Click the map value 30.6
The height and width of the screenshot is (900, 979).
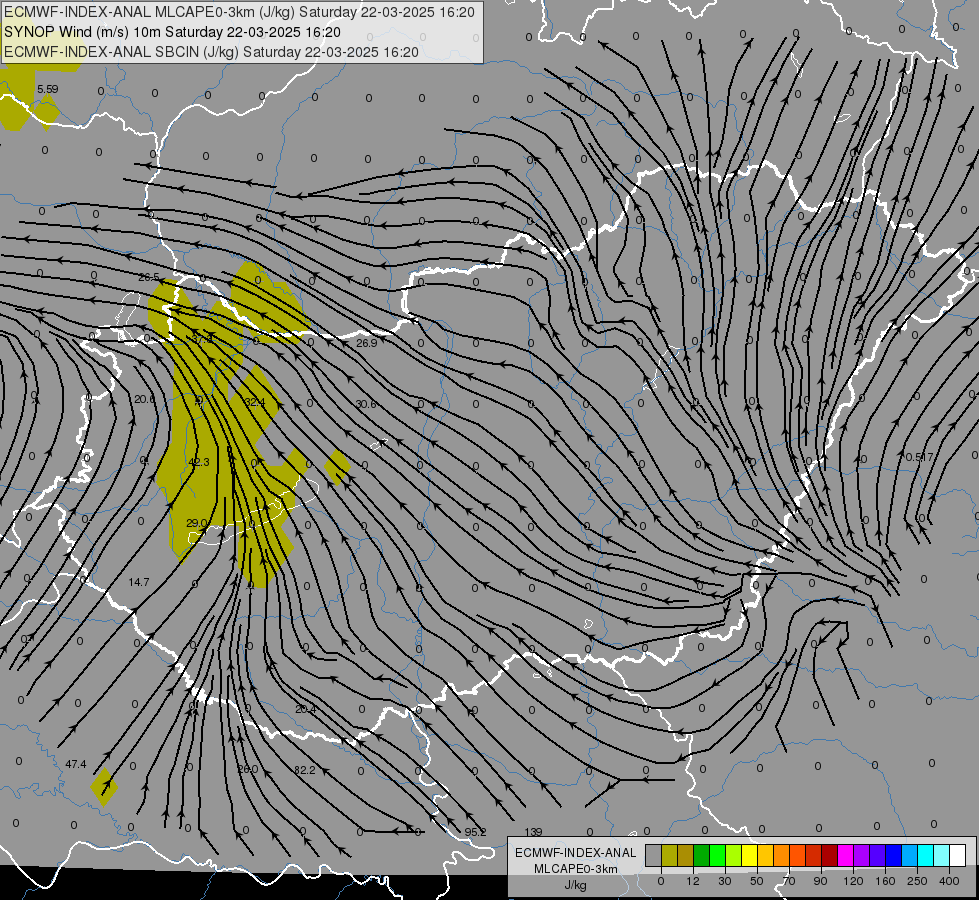pyautogui.click(x=366, y=404)
